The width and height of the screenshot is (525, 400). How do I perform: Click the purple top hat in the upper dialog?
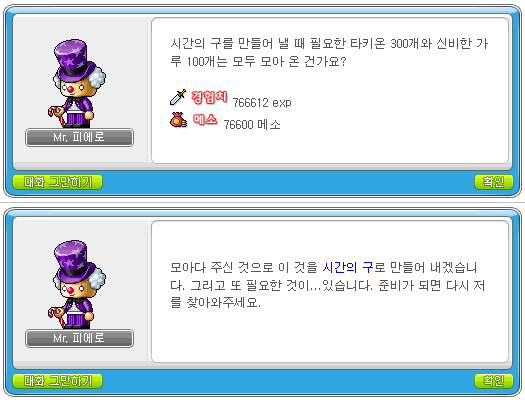[x=75, y=60]
